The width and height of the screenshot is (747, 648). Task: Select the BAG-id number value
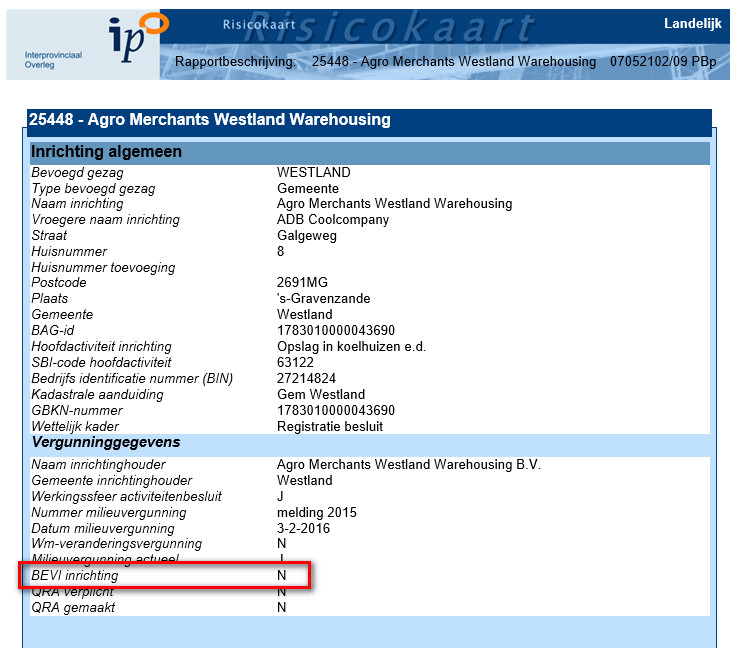[x=336, y=330]
